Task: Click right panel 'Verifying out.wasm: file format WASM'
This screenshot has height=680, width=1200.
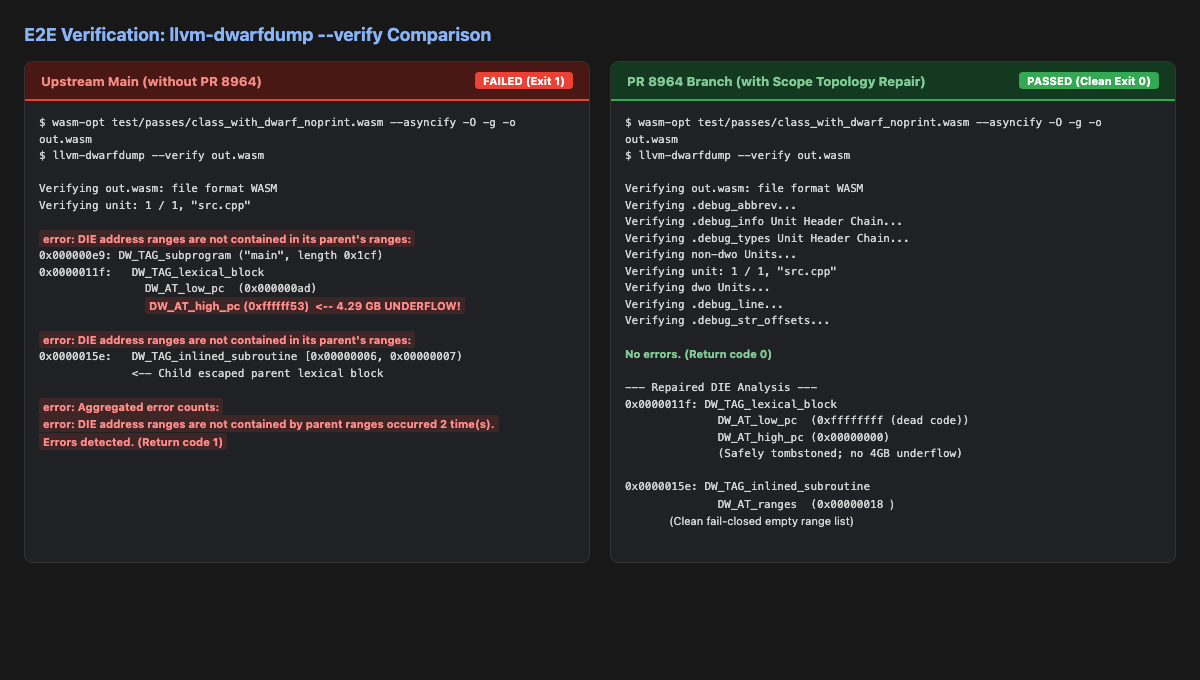Action: point(744,188)
